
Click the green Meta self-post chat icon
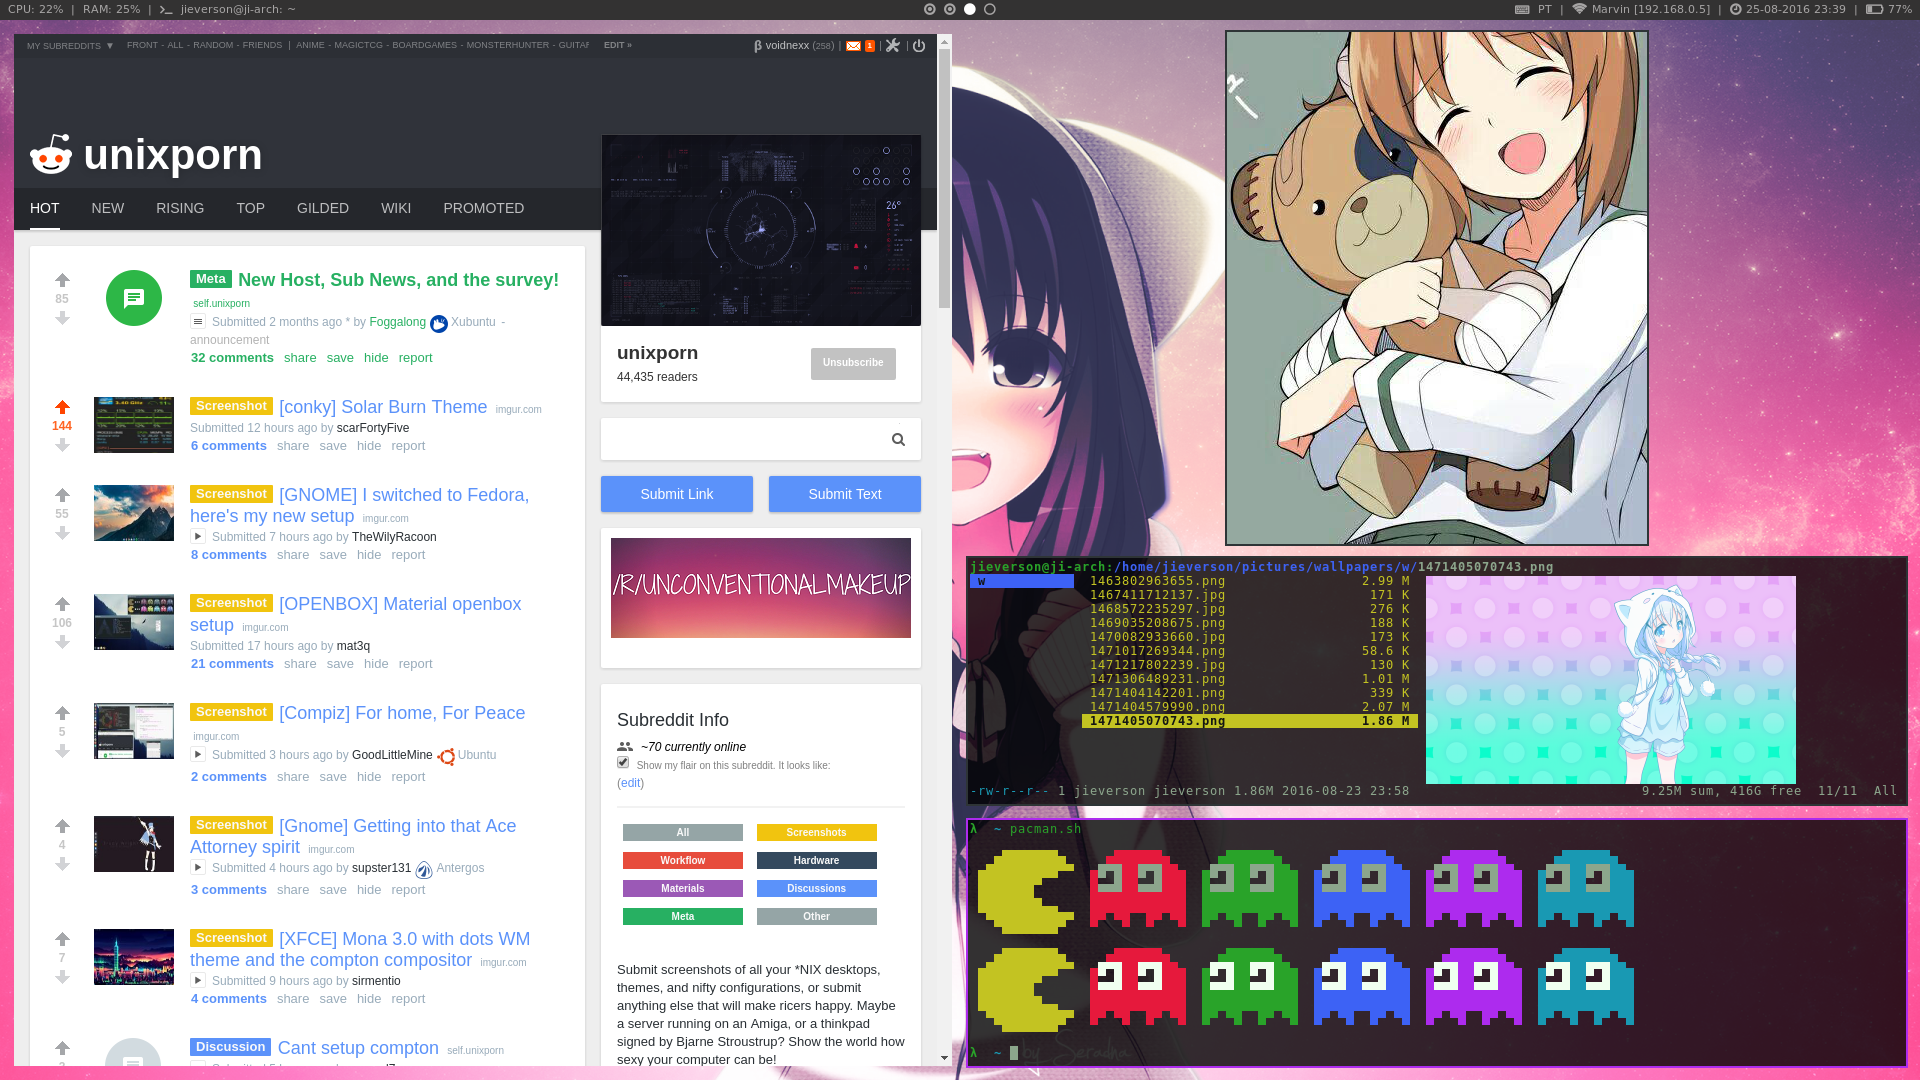click(134, 298)
